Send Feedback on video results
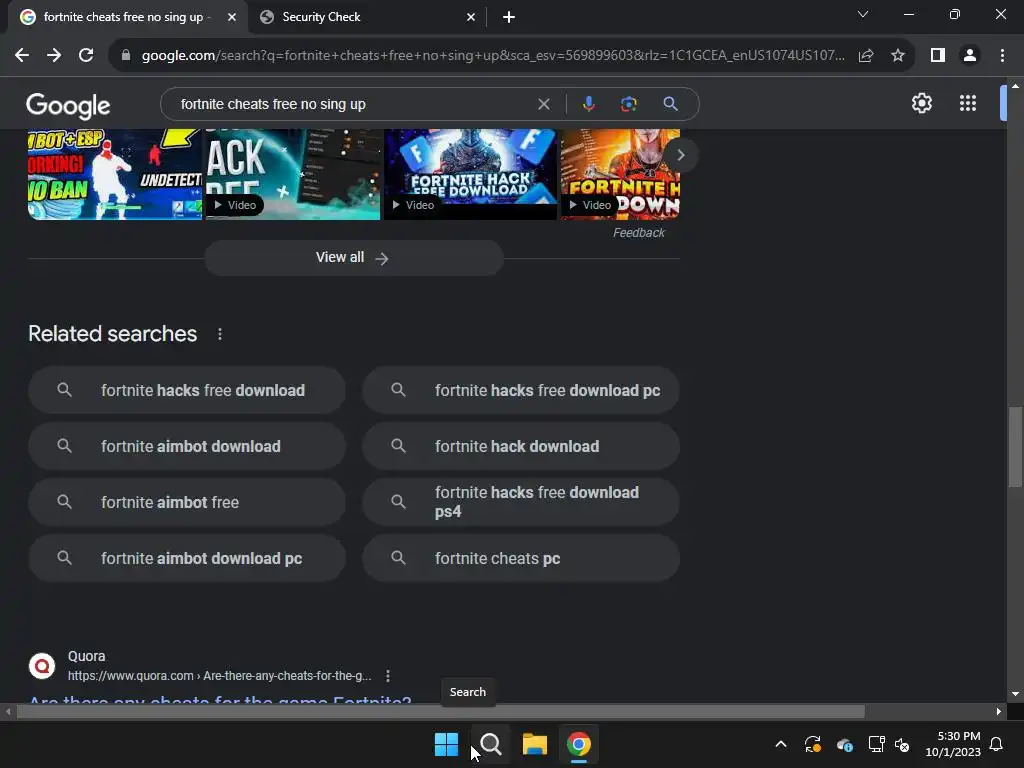 (639, 233)
